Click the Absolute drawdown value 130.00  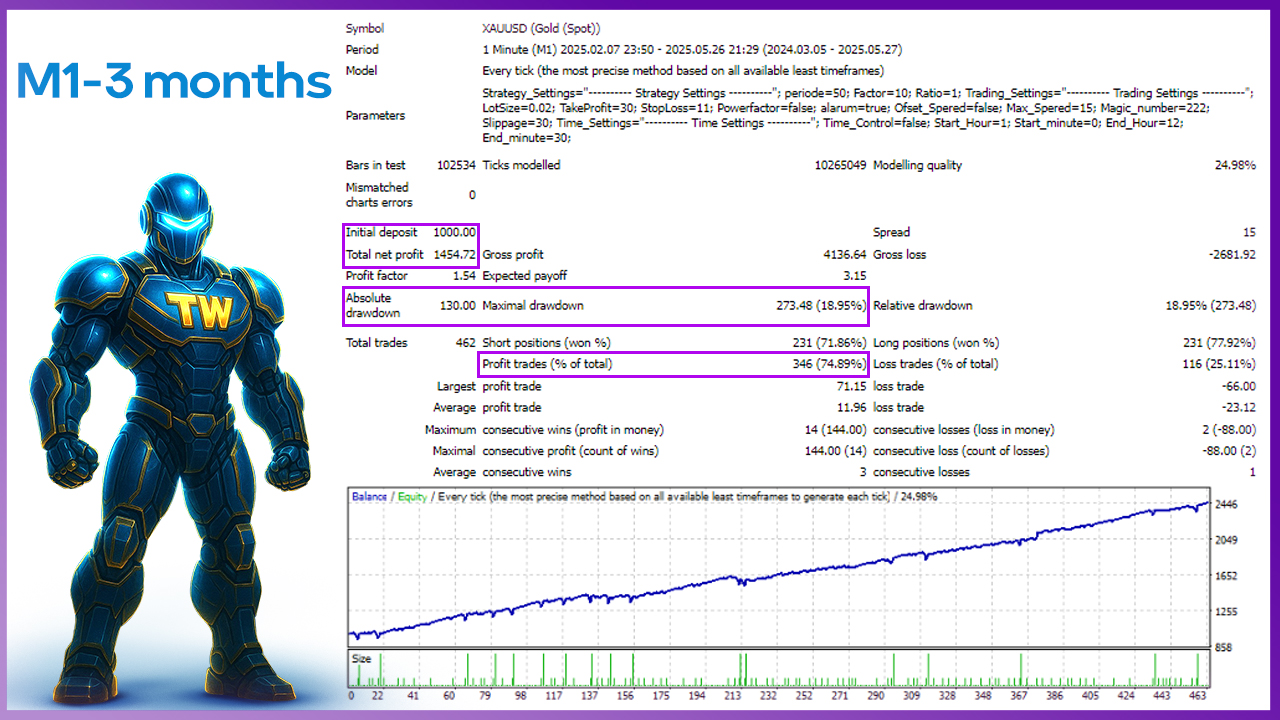click(457, 306)
